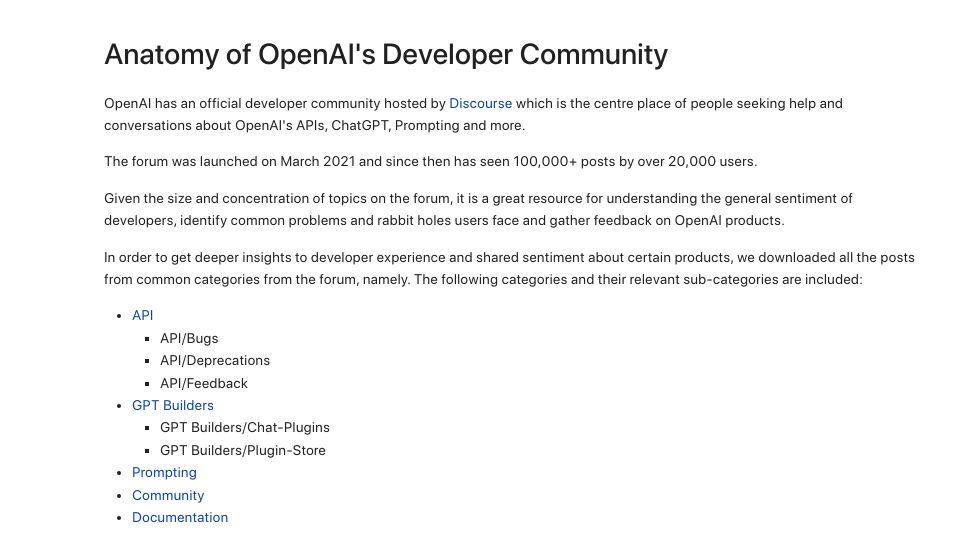This screenshot has height=540, width=960.
Task: Visit the Documentation link
Action: click(180, 517)
